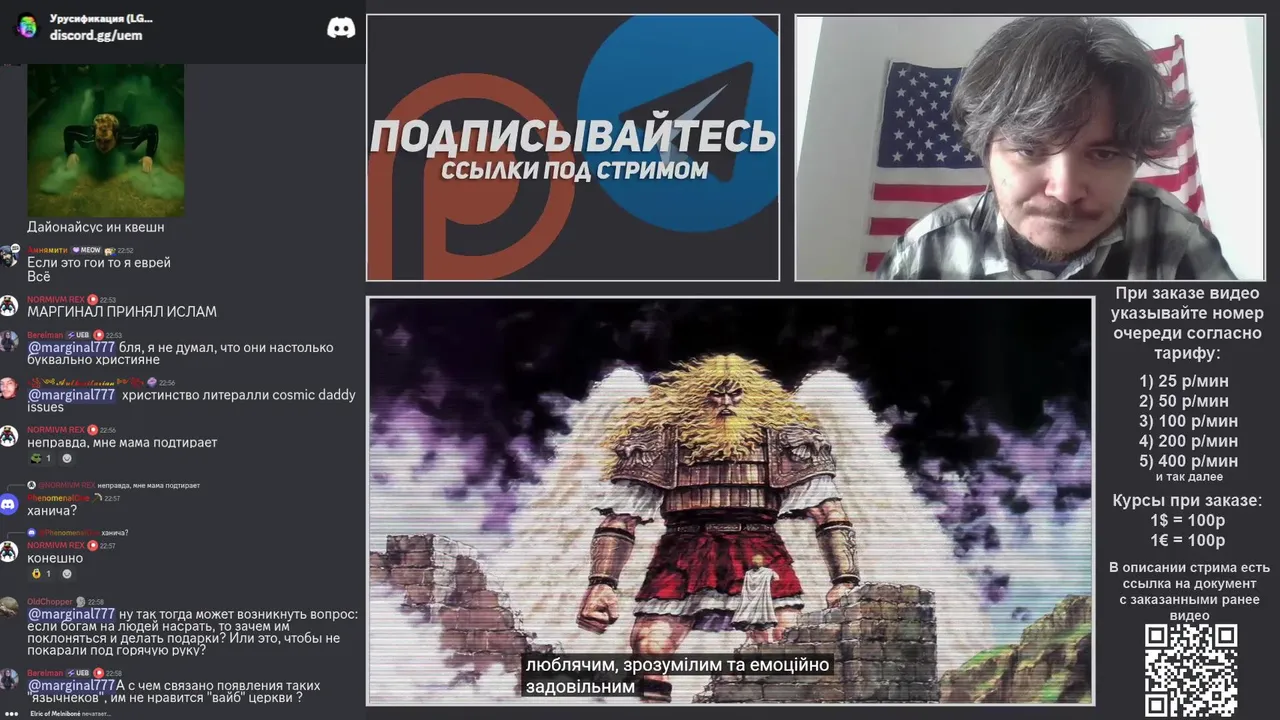Select the message text ханича?
The height and width of the screenshot is (720, 1280).
click(x=52, y=511)
